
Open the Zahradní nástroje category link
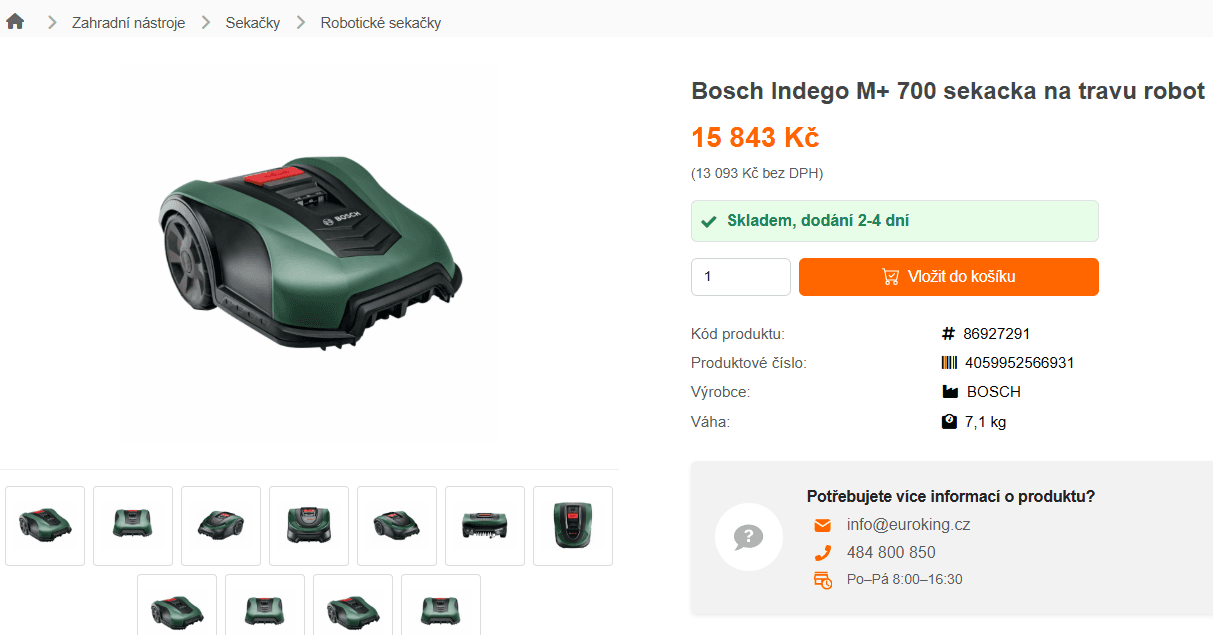[x=127, y=22]
